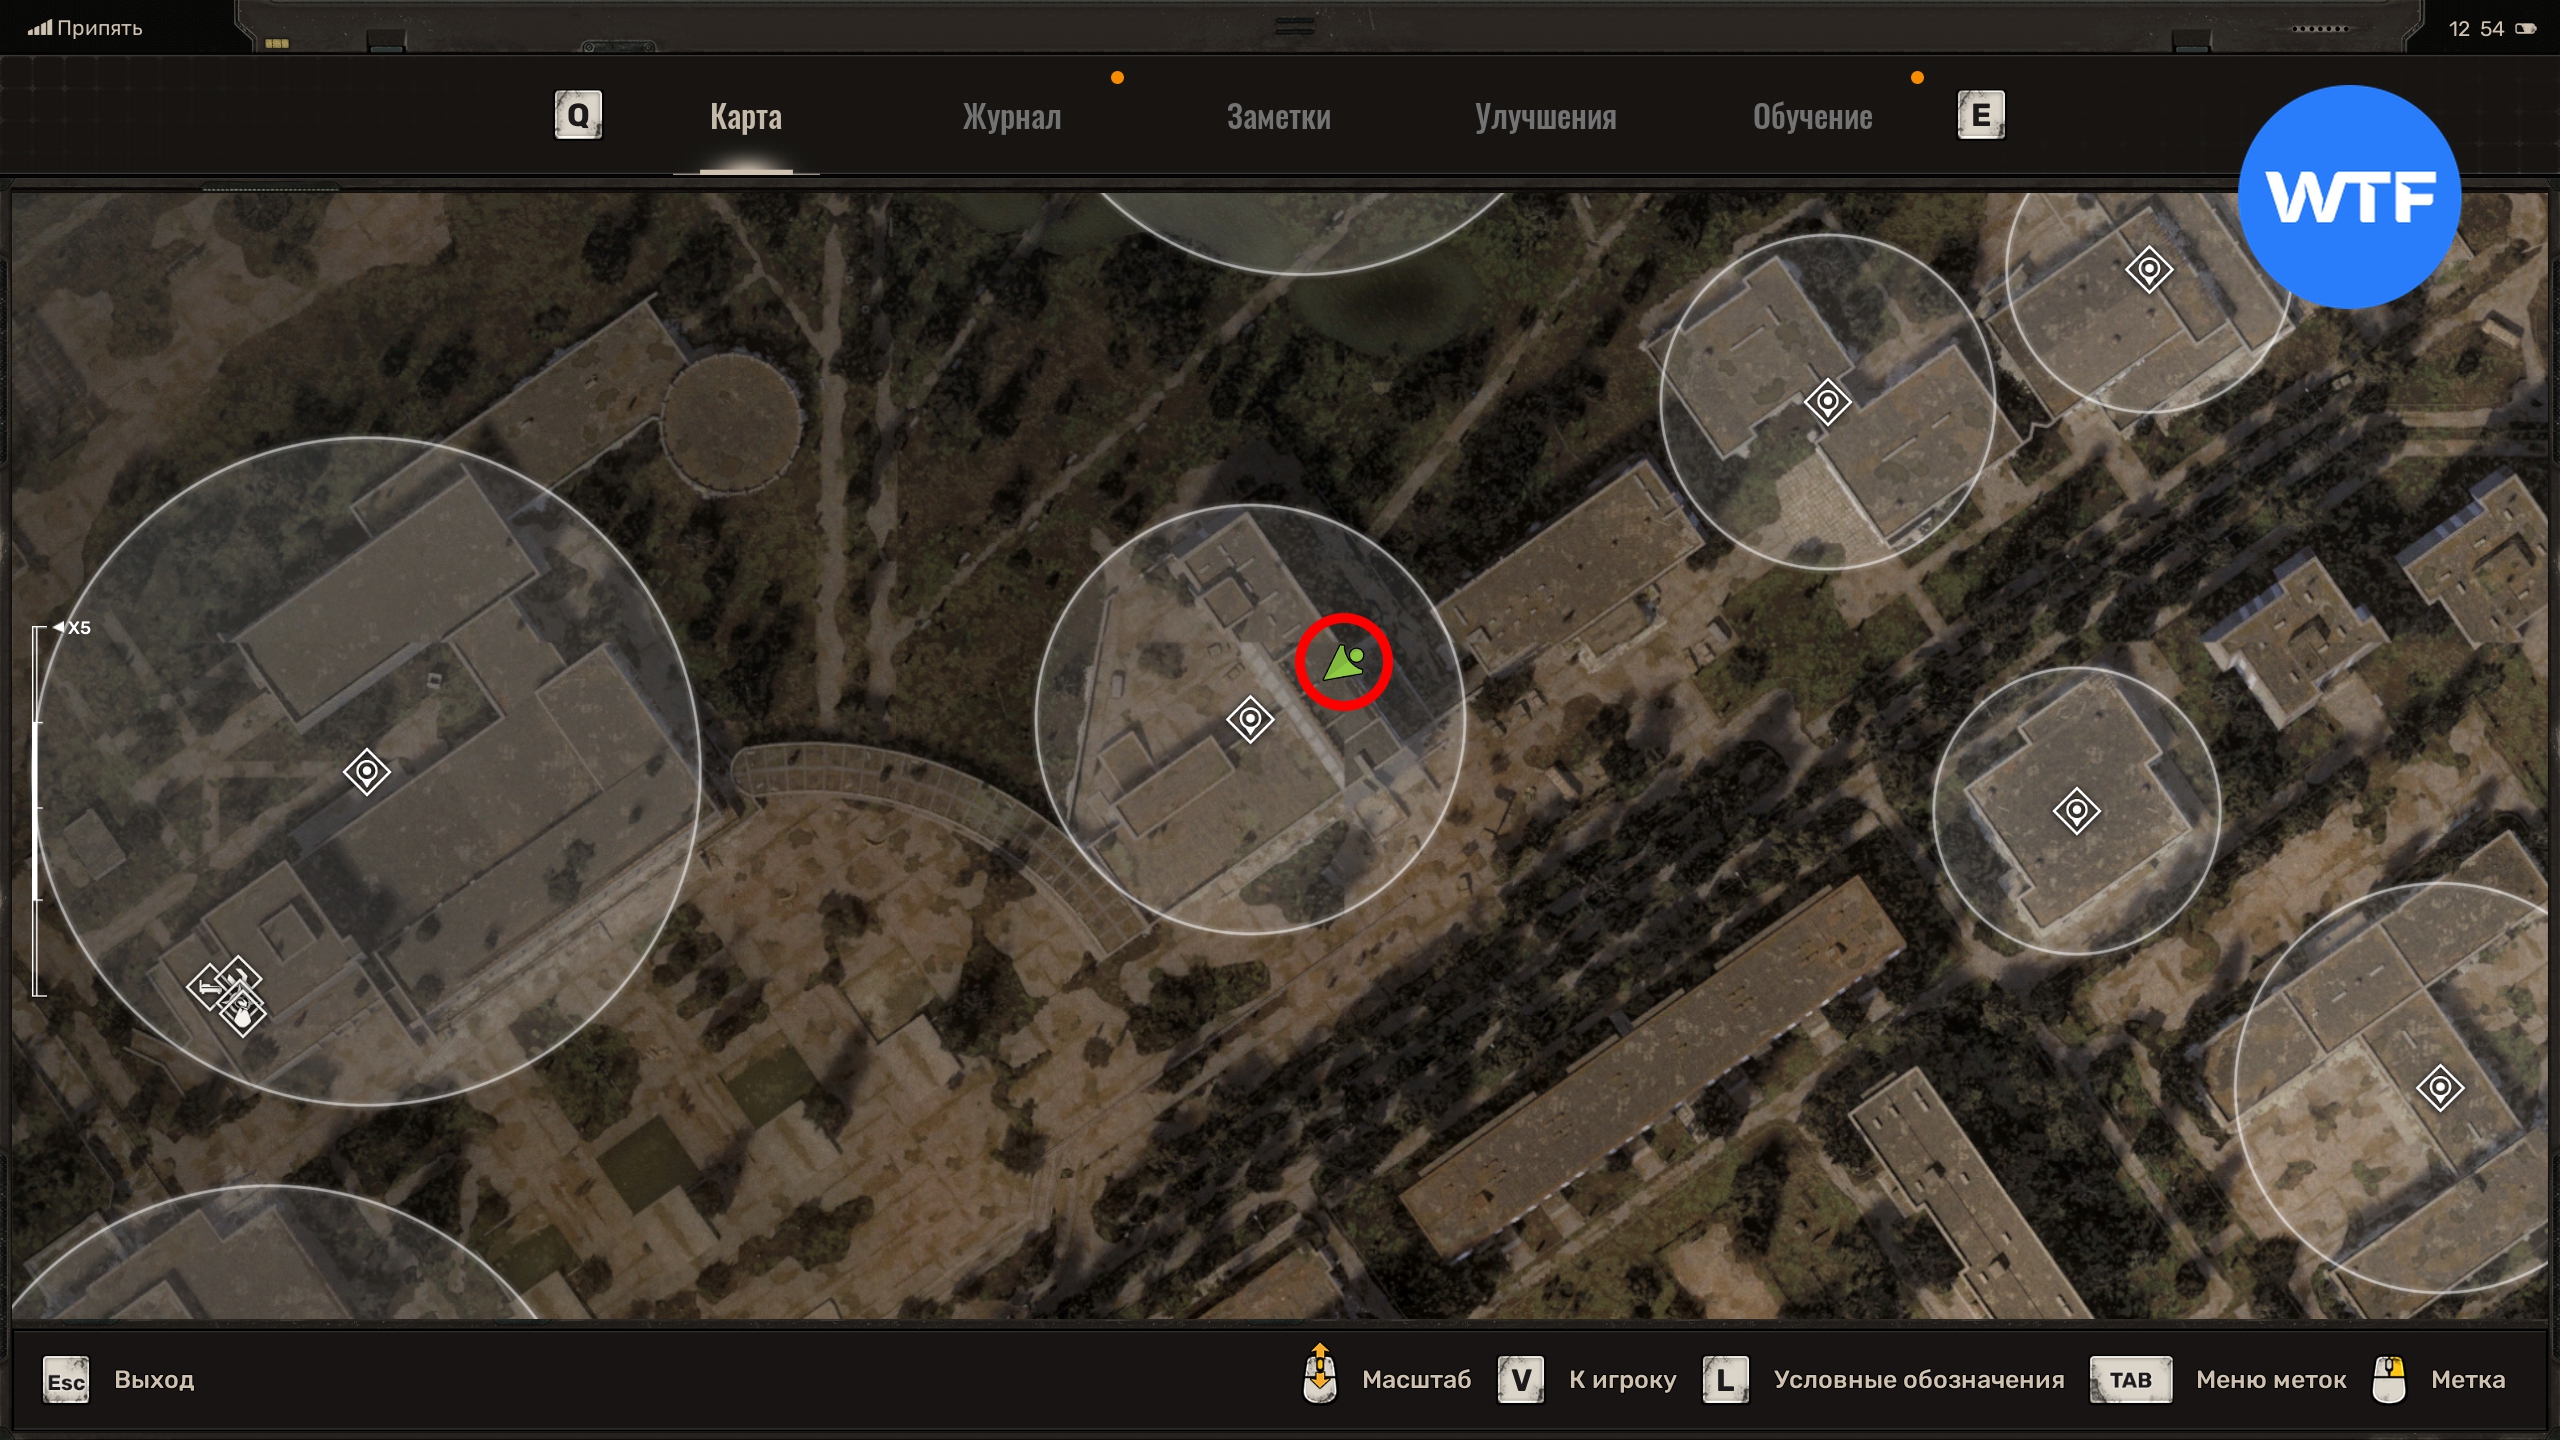Image resolution: width=2560 pixels, height=1440 pixels.
Task: Click the E next-tab key icon
Action: pyautogui.click(x=1980, y=116)
